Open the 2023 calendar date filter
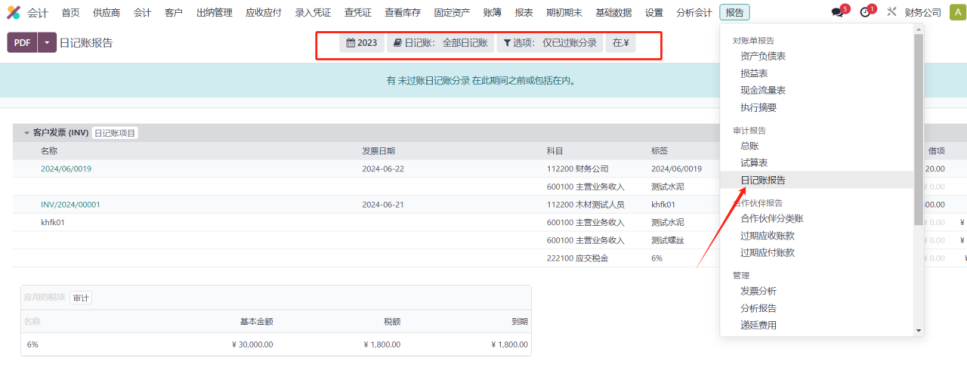This screenshot has height=383, width=967. pyautogui.click(x=362, y=43)
